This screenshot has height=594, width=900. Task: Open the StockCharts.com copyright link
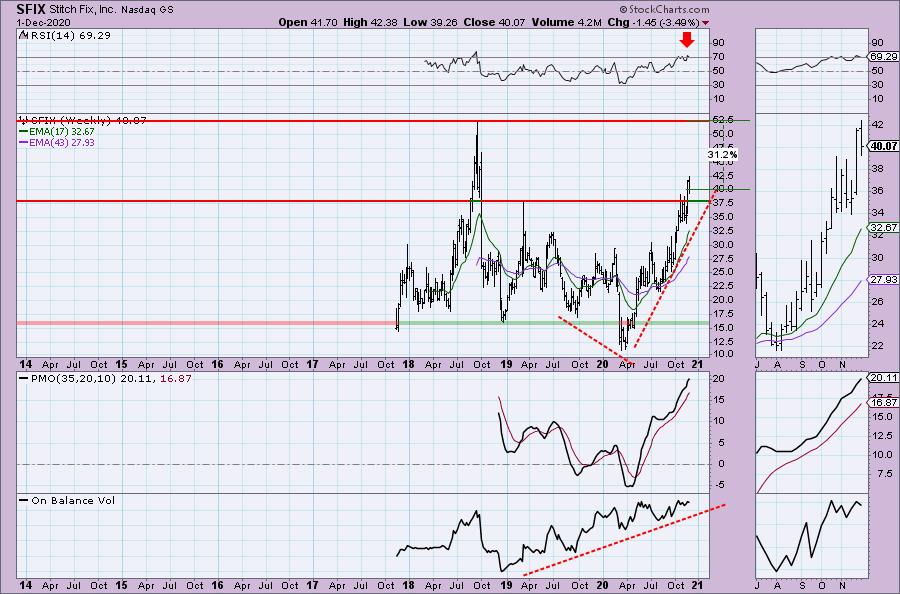coord(664,9)
